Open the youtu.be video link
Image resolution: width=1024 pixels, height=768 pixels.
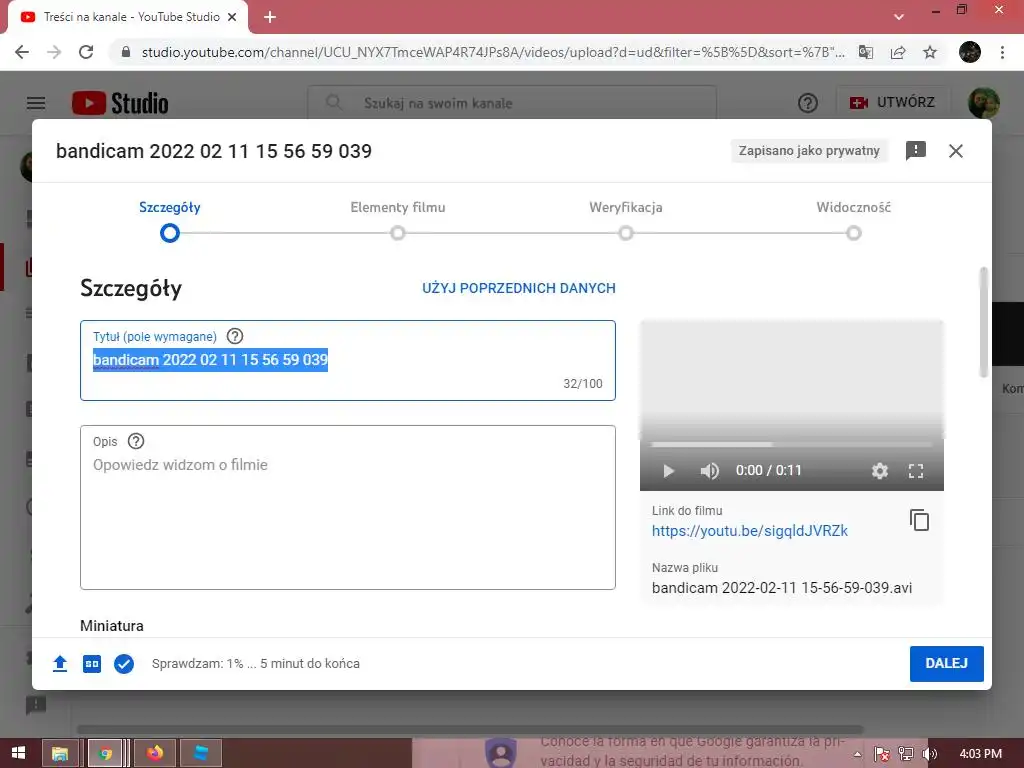(750, 531)
